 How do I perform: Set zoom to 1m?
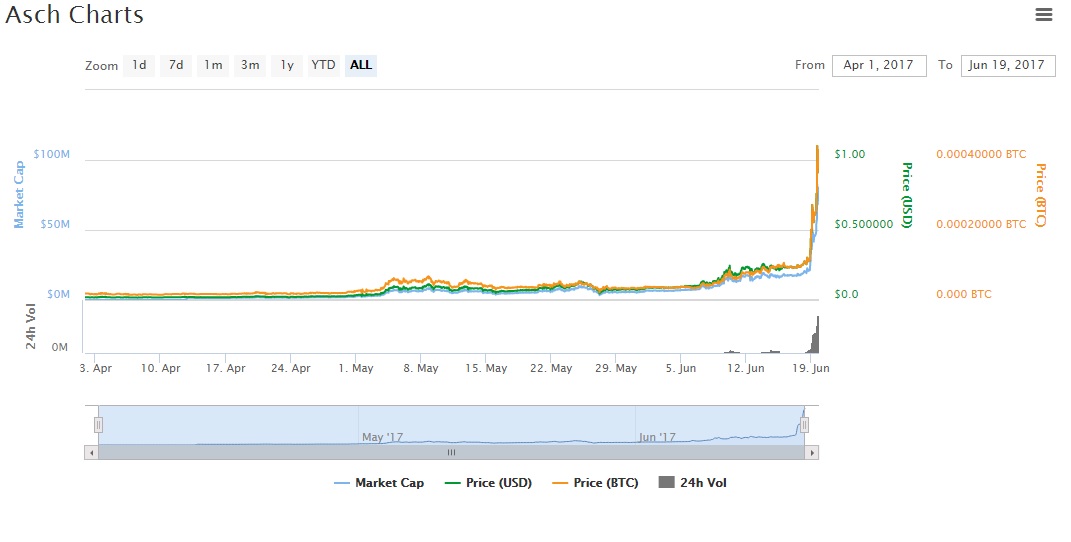213,65
